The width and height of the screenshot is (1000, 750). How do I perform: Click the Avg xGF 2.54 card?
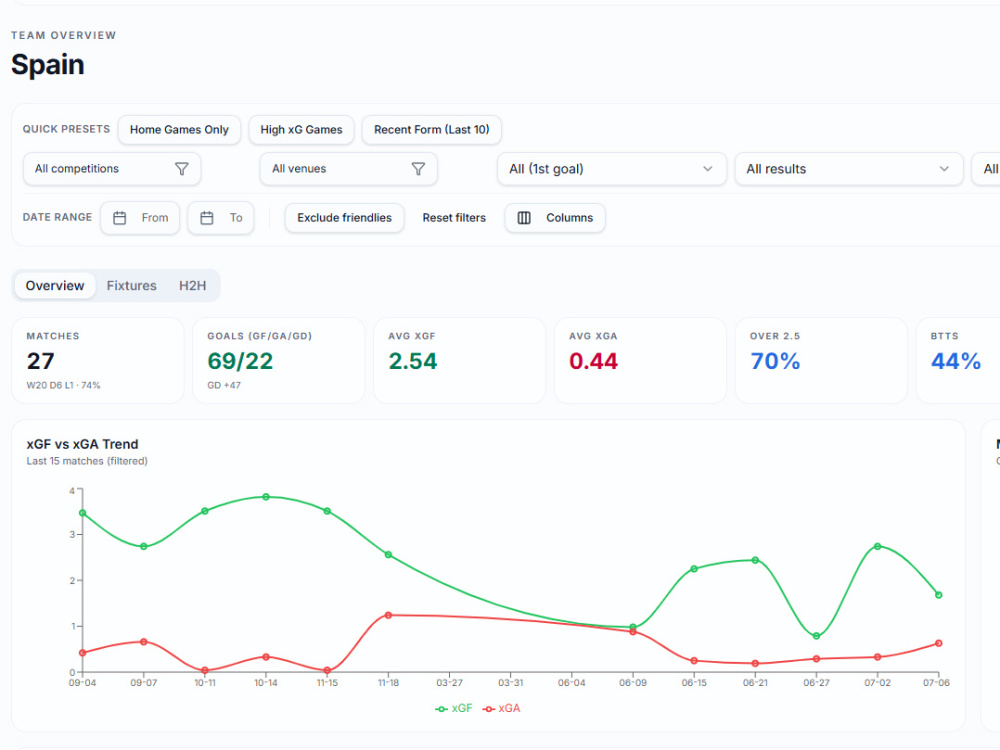click(460, 360)
